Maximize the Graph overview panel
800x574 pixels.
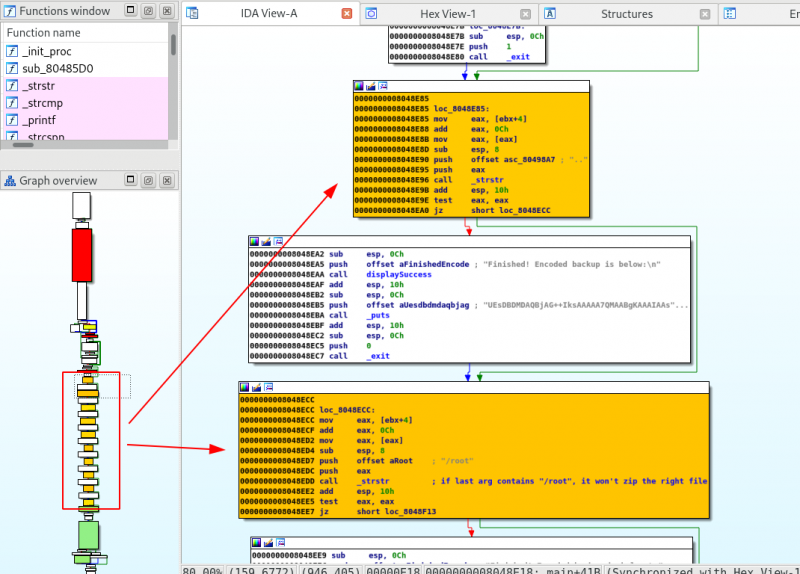[x=132, y=181]
